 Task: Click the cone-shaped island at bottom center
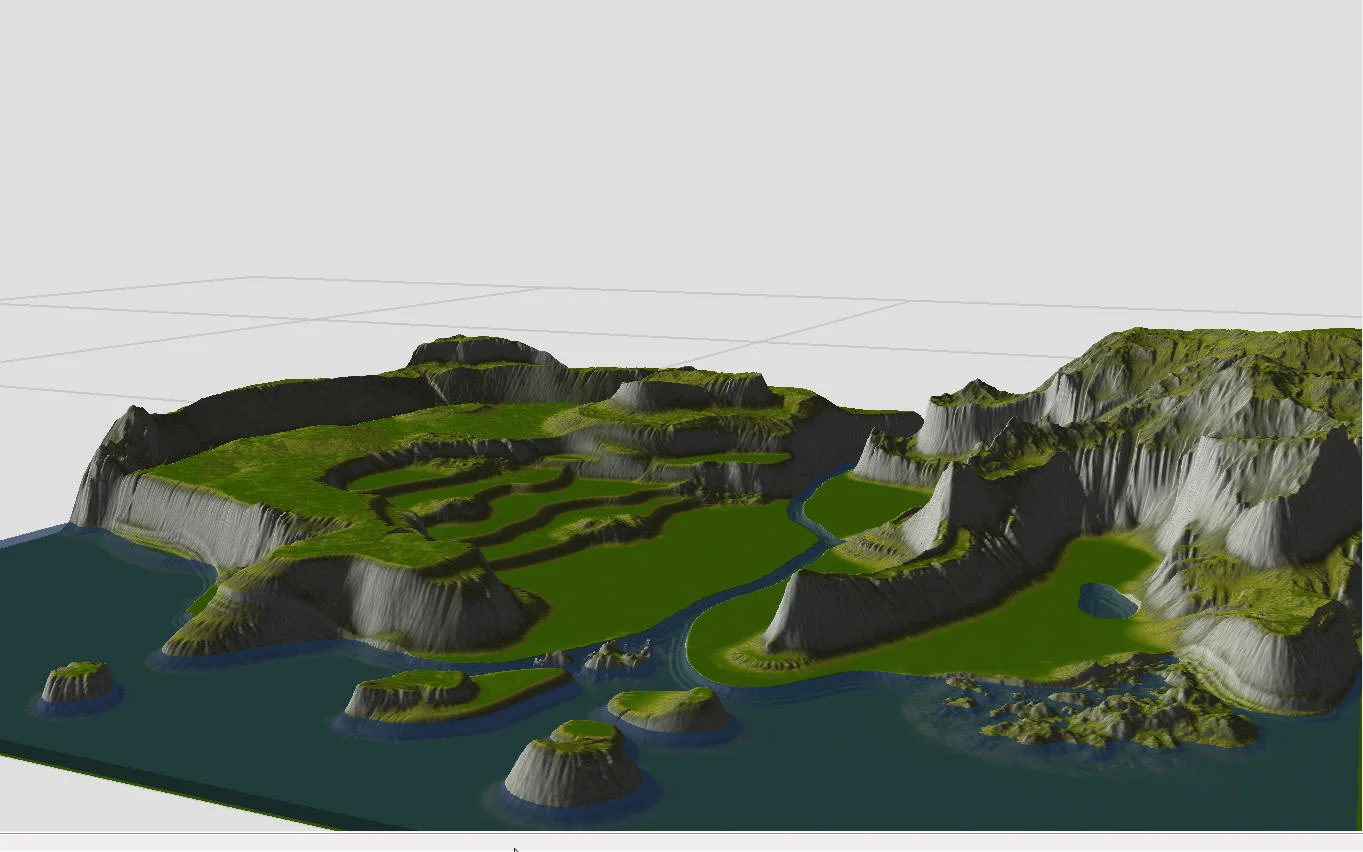pos(574,764)
